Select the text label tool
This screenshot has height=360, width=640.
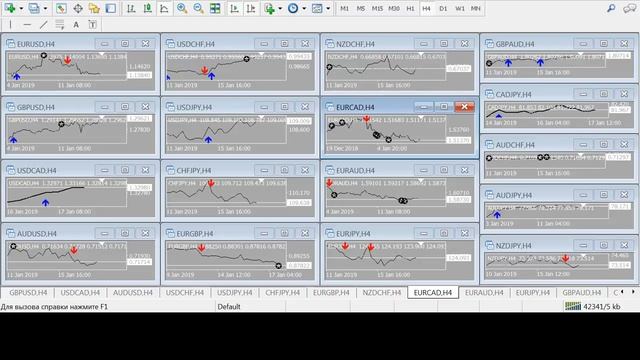point(93,25)
